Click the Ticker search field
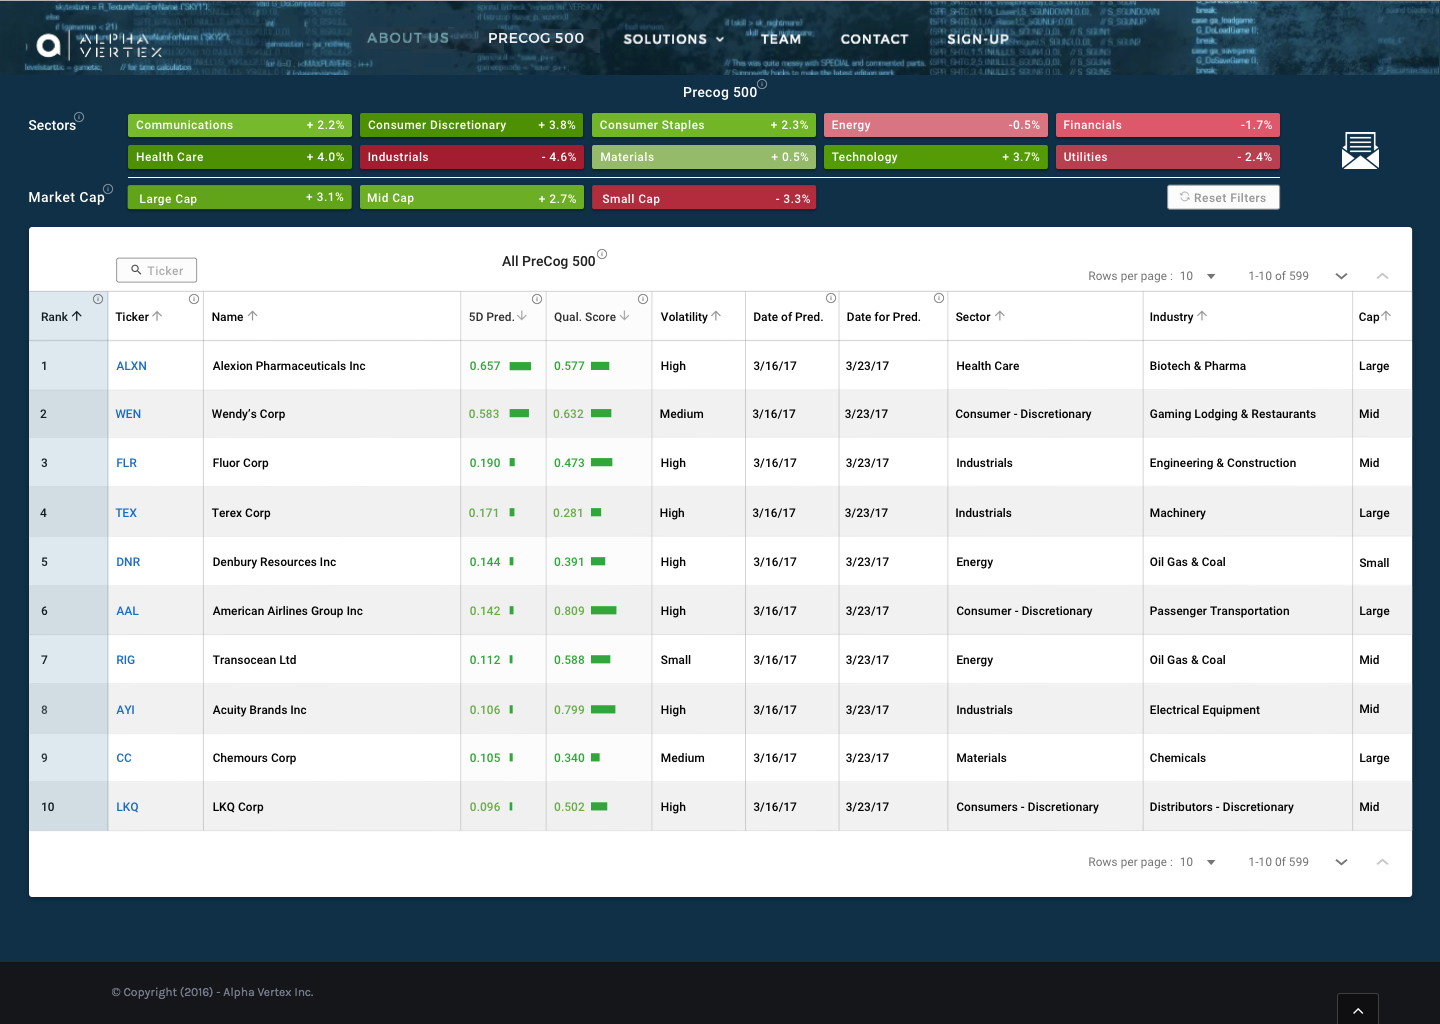The width and height of the screenshot is (1440, 1024). (x=156, y=270)
